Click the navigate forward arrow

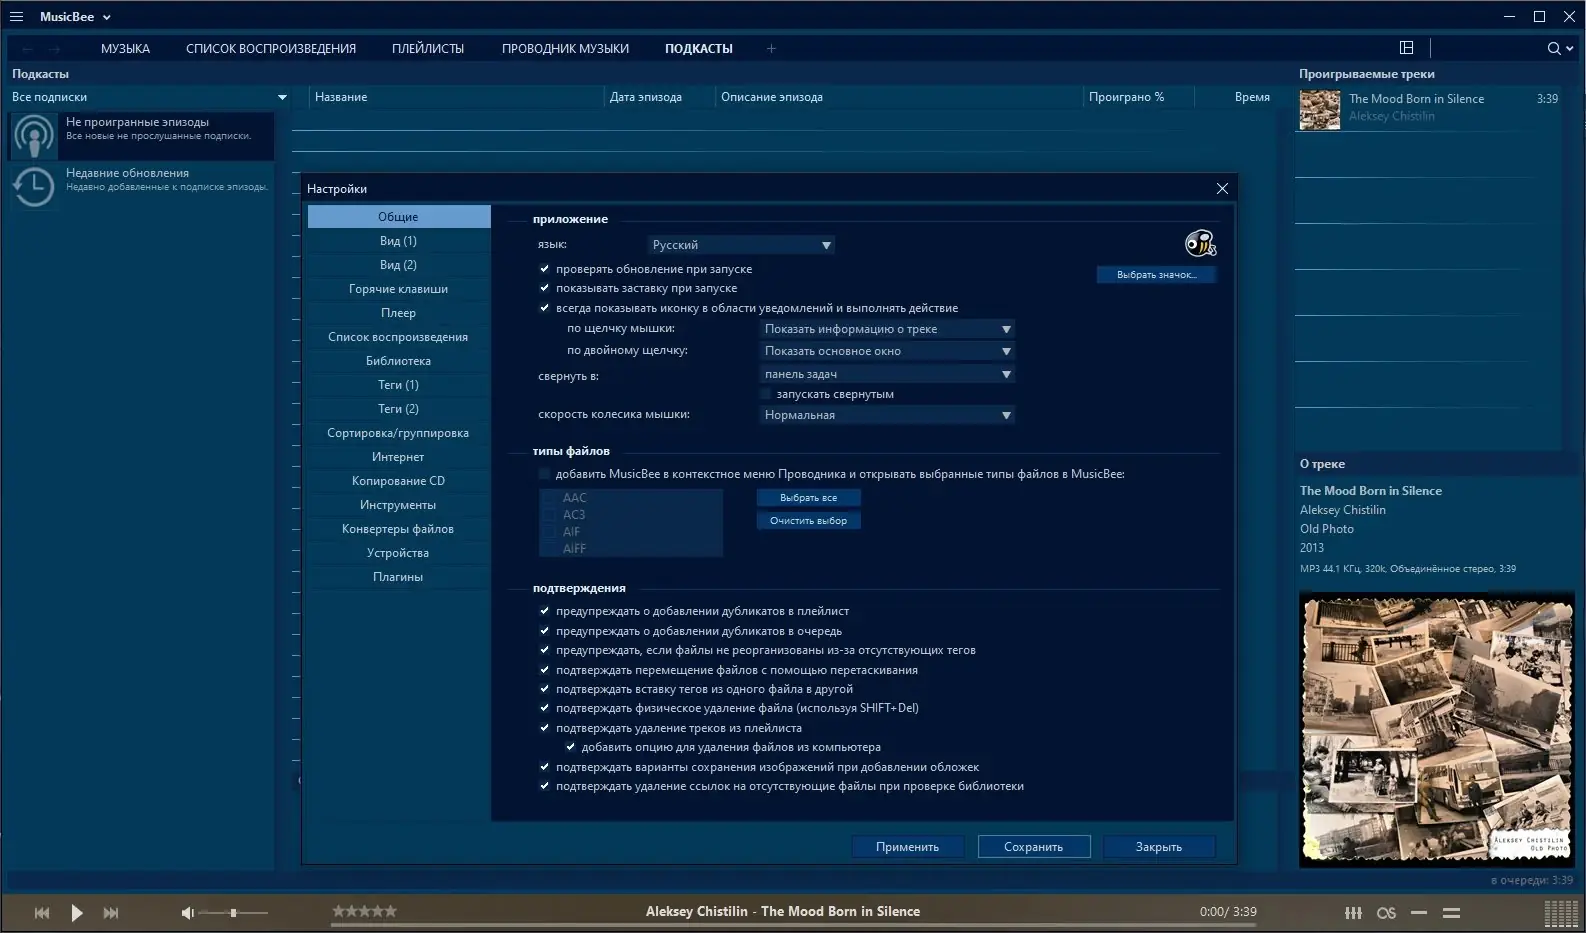[55, 48]
